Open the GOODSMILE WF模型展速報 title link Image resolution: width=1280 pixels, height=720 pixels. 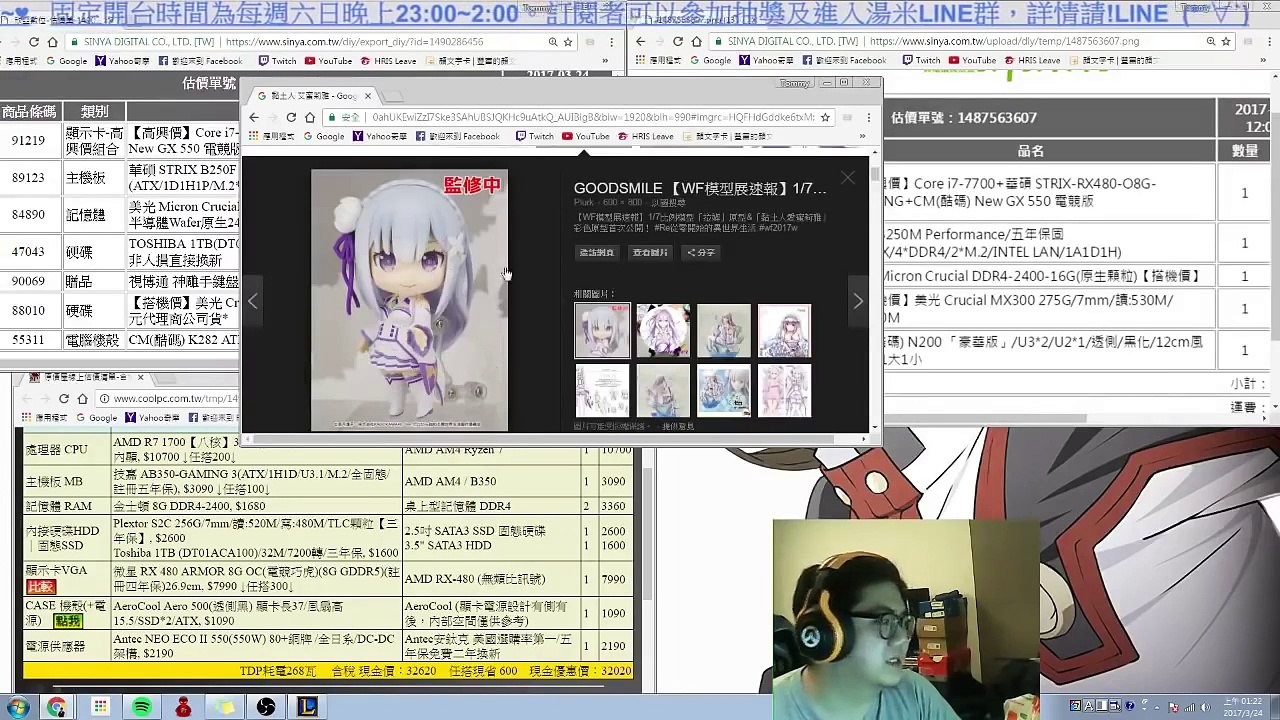pyautogui.click(x=700, y=188)
